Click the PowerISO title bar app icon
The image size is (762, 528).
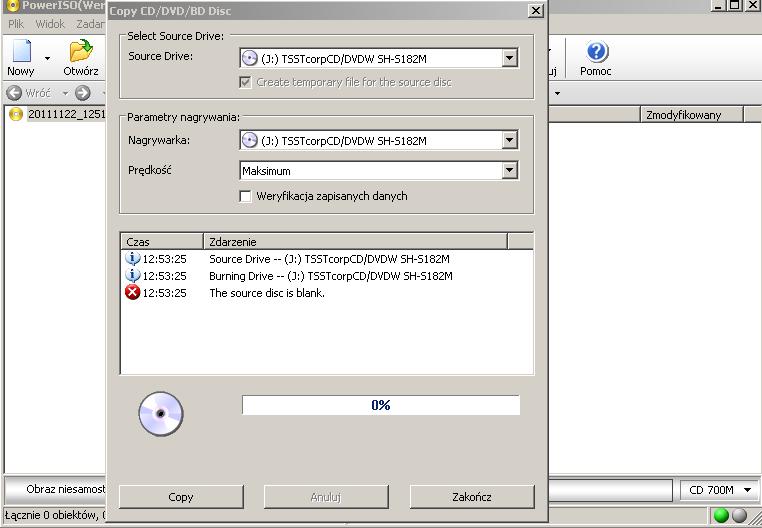click(x=13, y=6)
